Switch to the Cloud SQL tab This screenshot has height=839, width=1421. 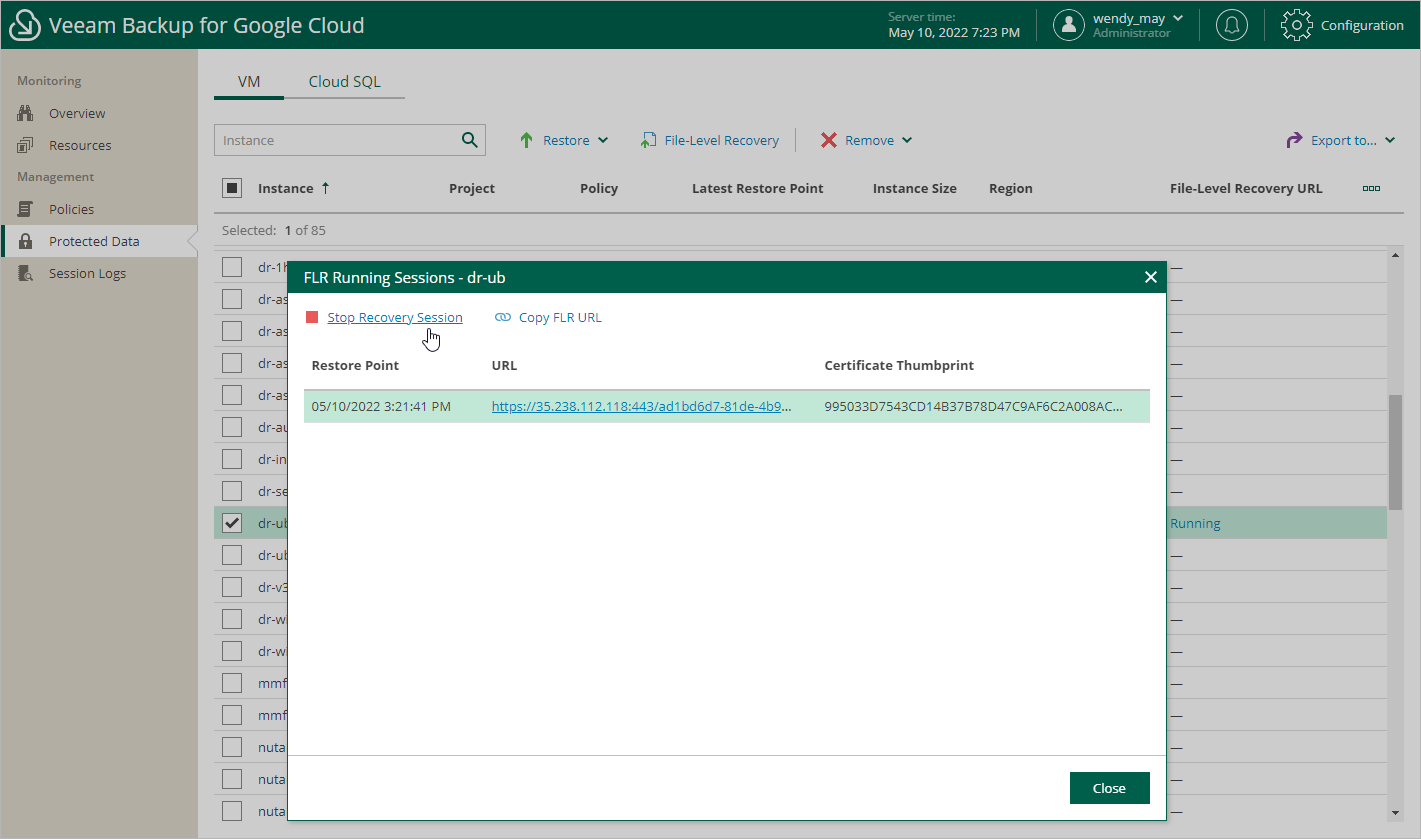point(344,82)
